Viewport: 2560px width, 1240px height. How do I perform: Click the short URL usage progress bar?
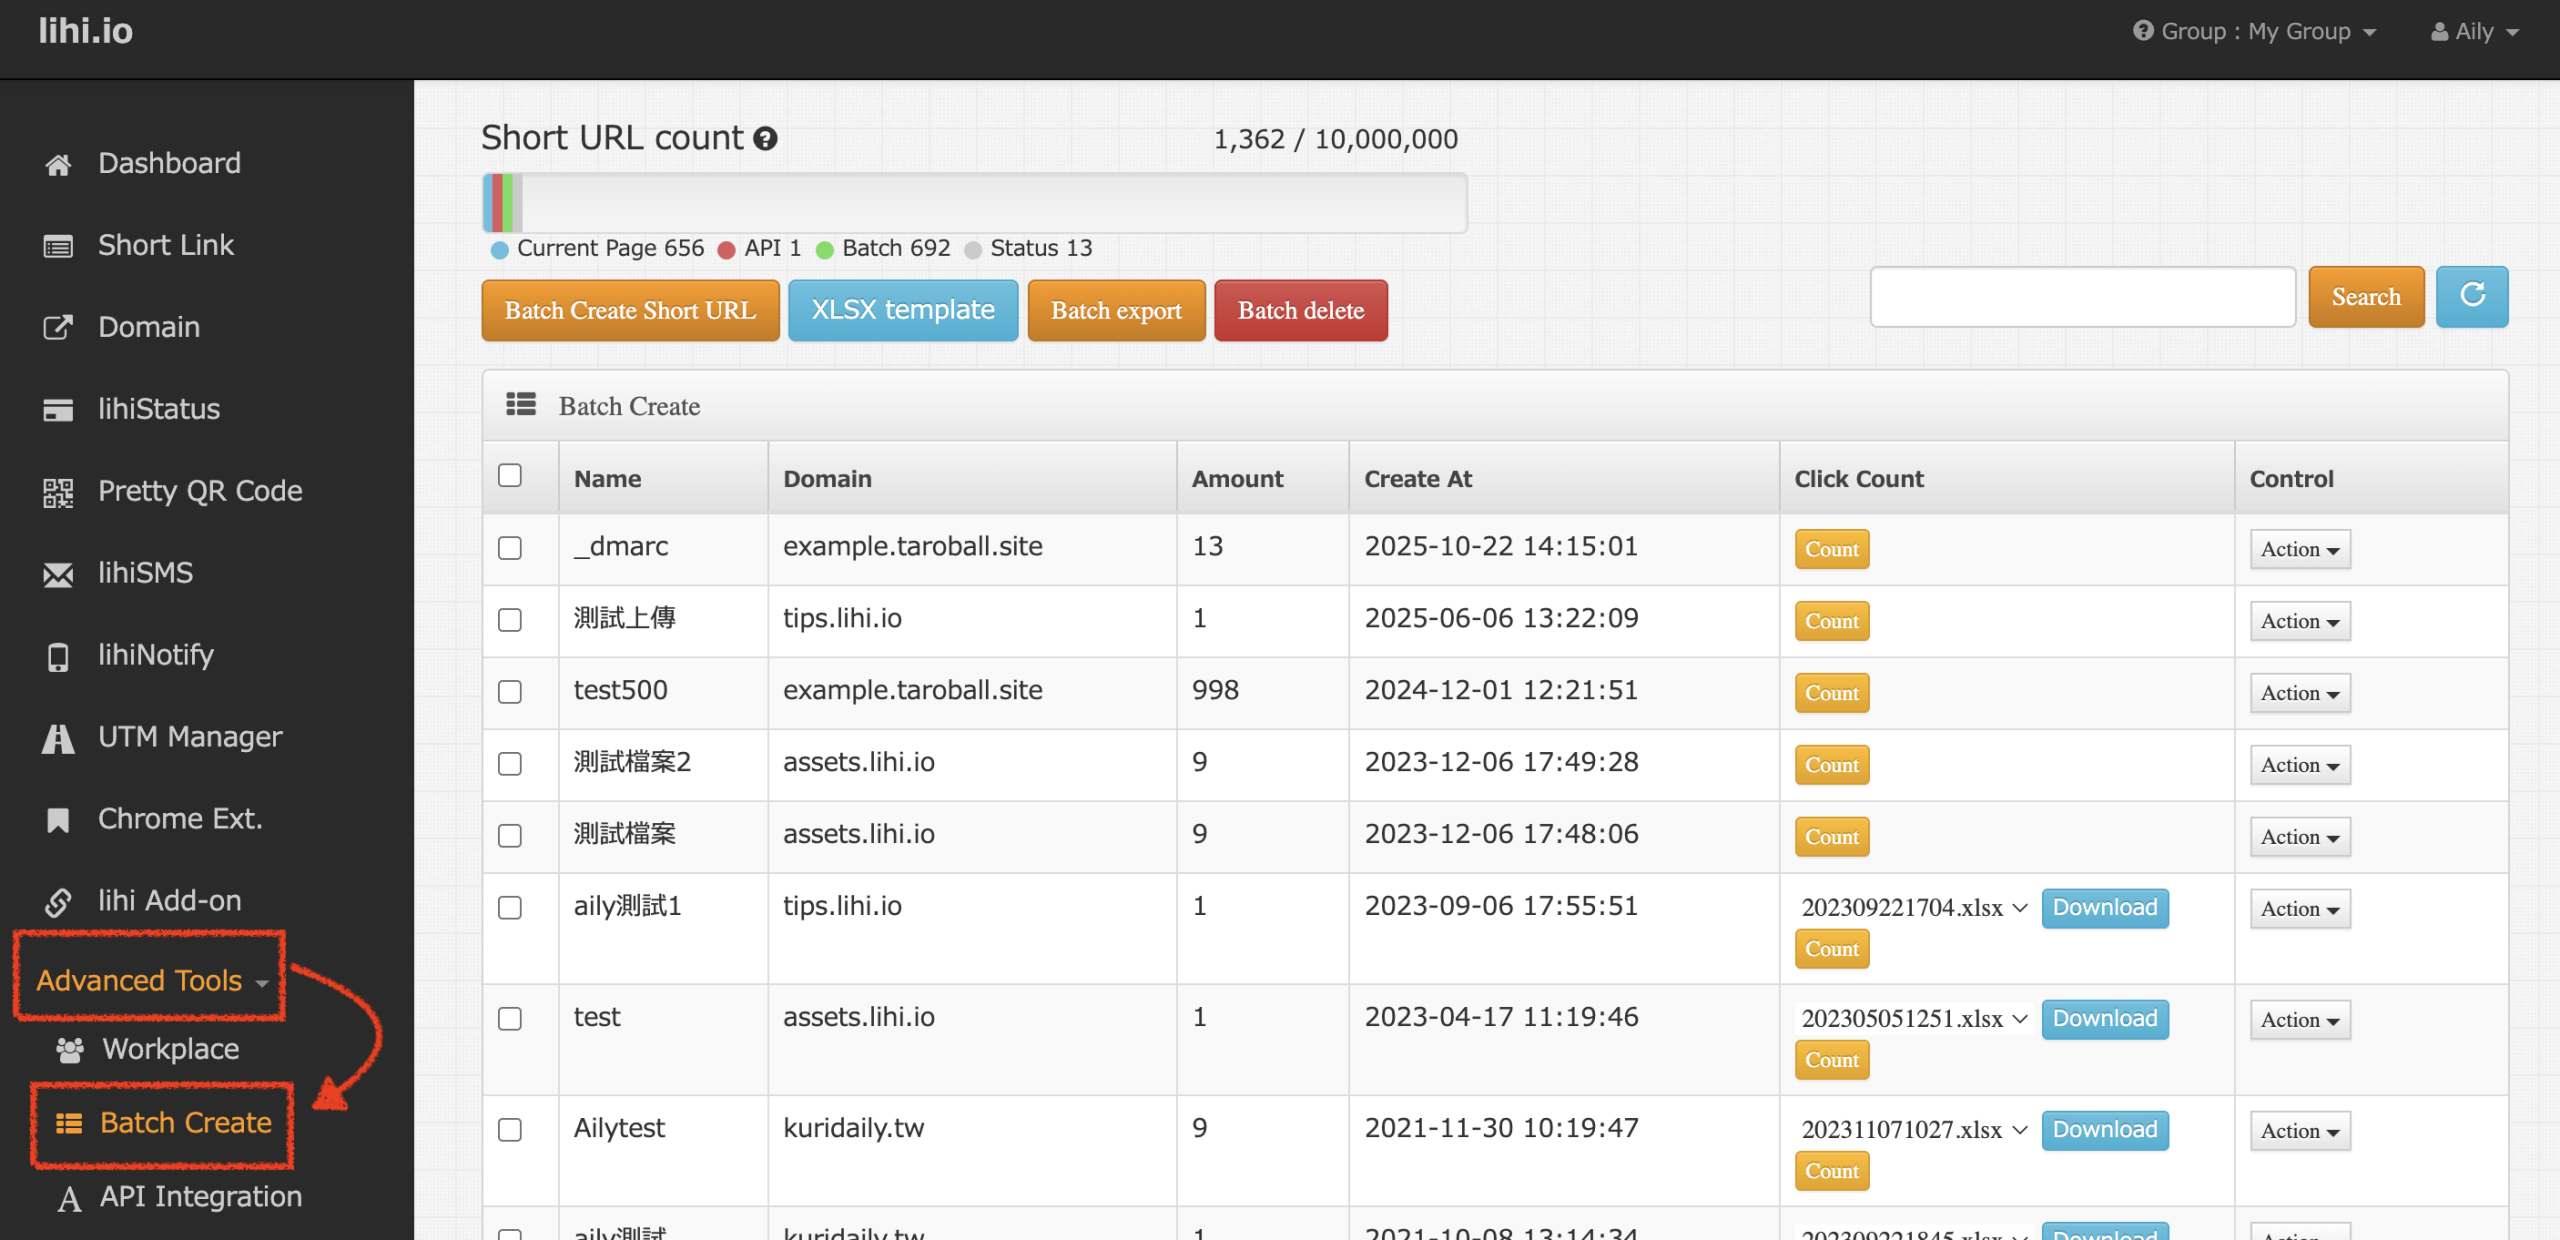coord(974,203)
